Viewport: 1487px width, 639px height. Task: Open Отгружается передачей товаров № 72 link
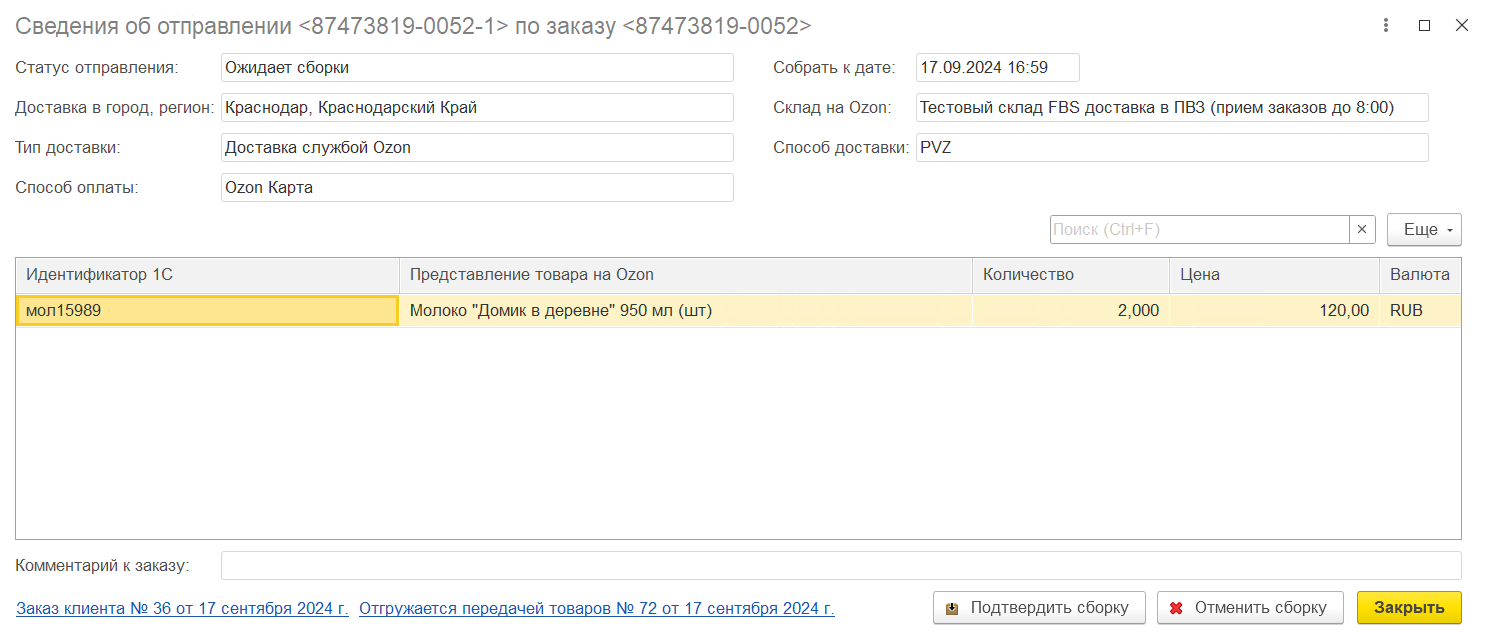[x=596, y=608]
